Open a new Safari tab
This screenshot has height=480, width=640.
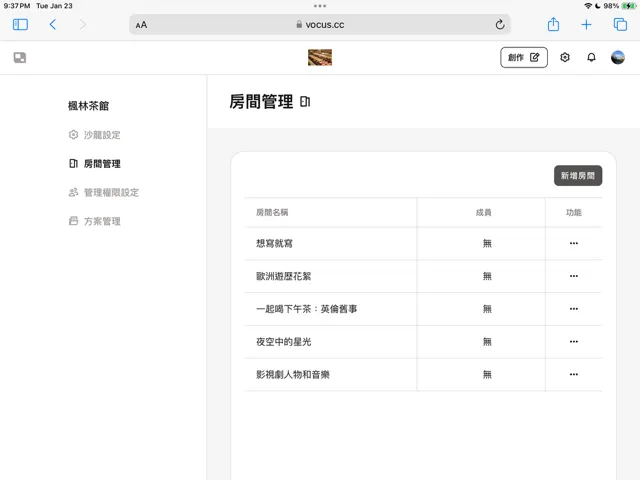[x=586, y=24]
